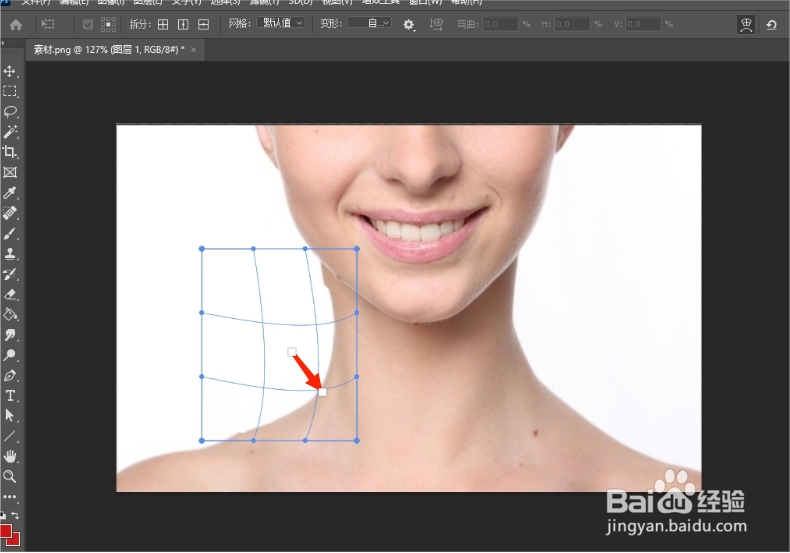Click the bottom-right warp mesh corner handle
This screenshot has height=553, width=790.
pos(357,441)
